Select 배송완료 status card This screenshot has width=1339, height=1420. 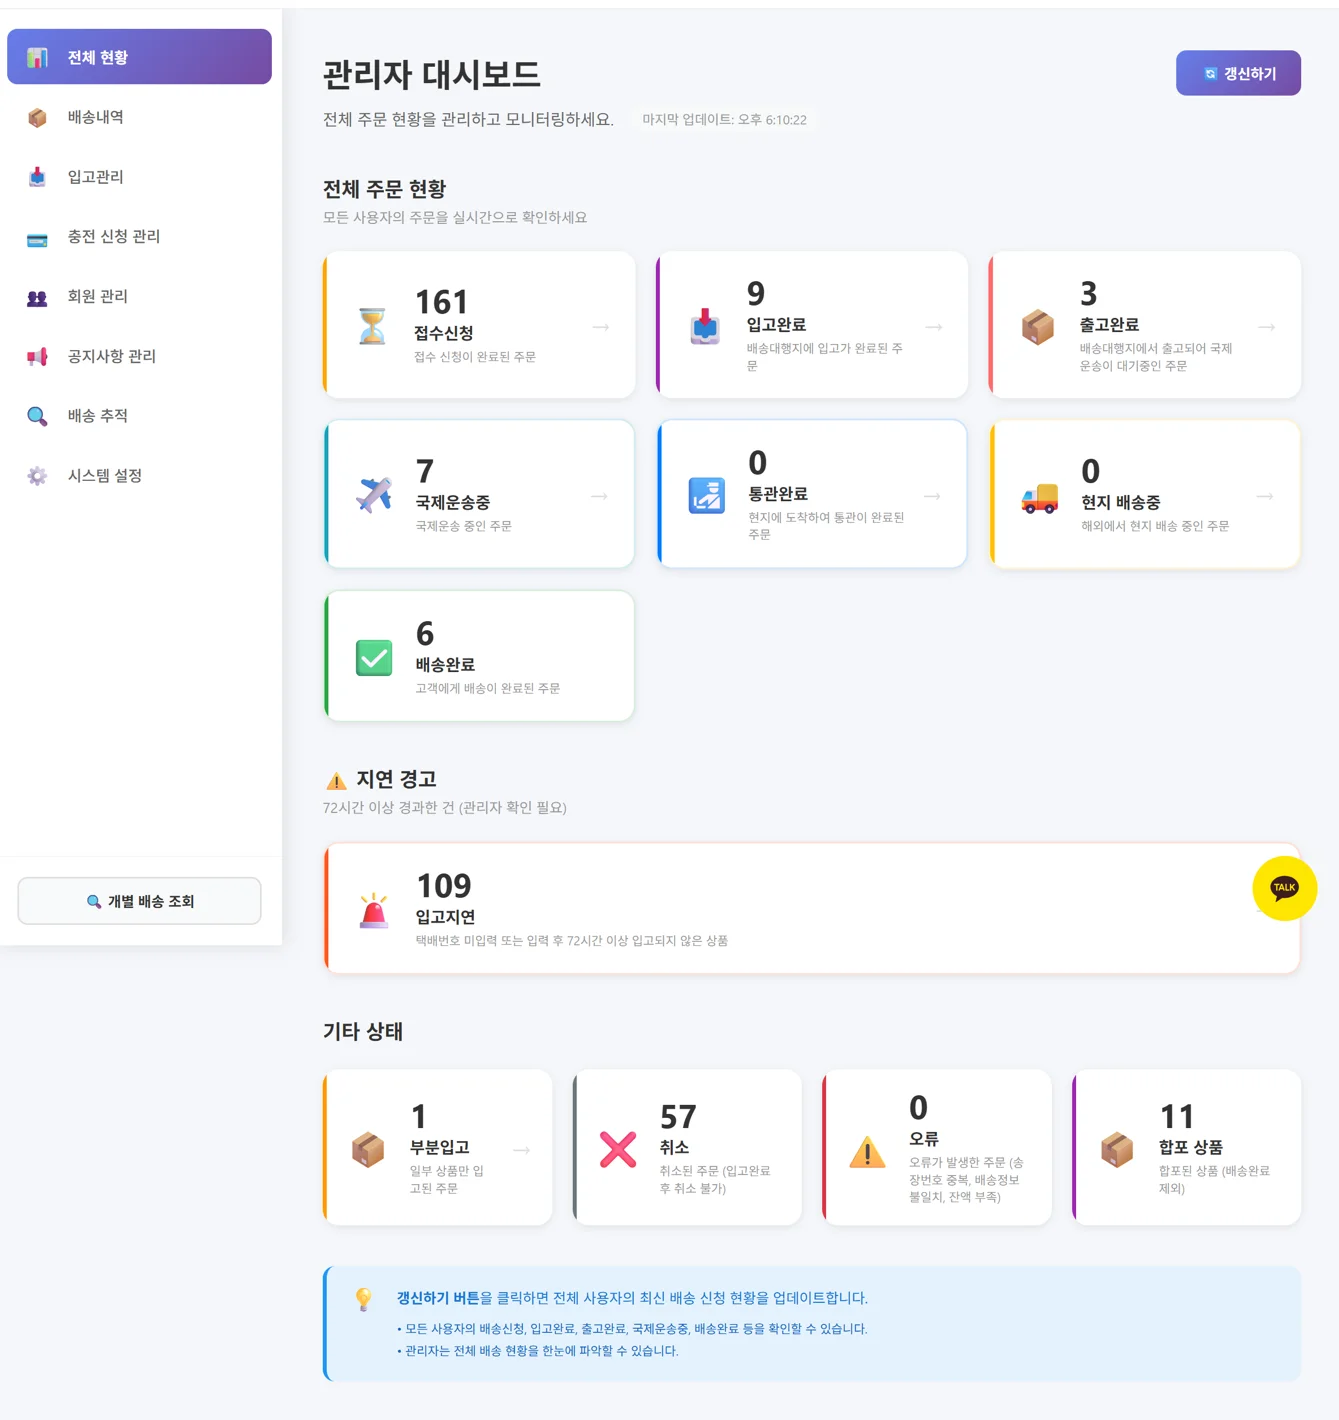click(478, 655)
